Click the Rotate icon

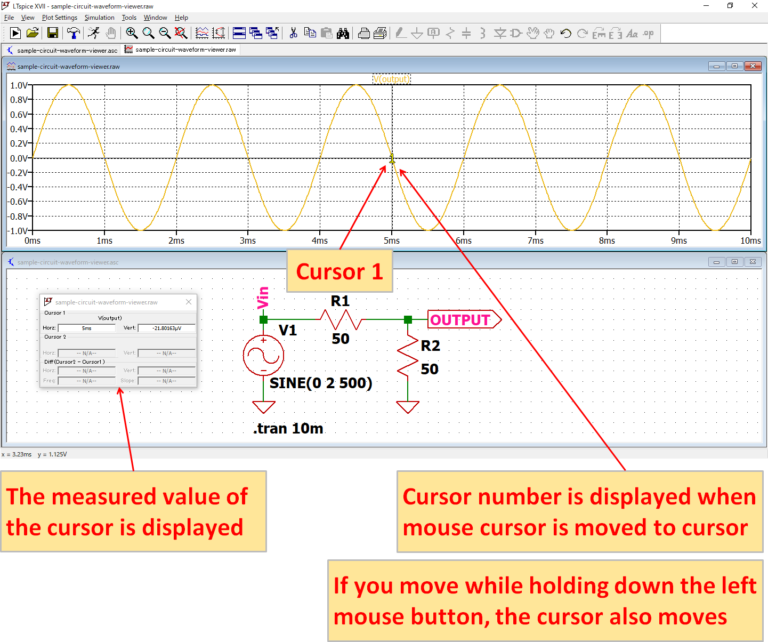599,33
